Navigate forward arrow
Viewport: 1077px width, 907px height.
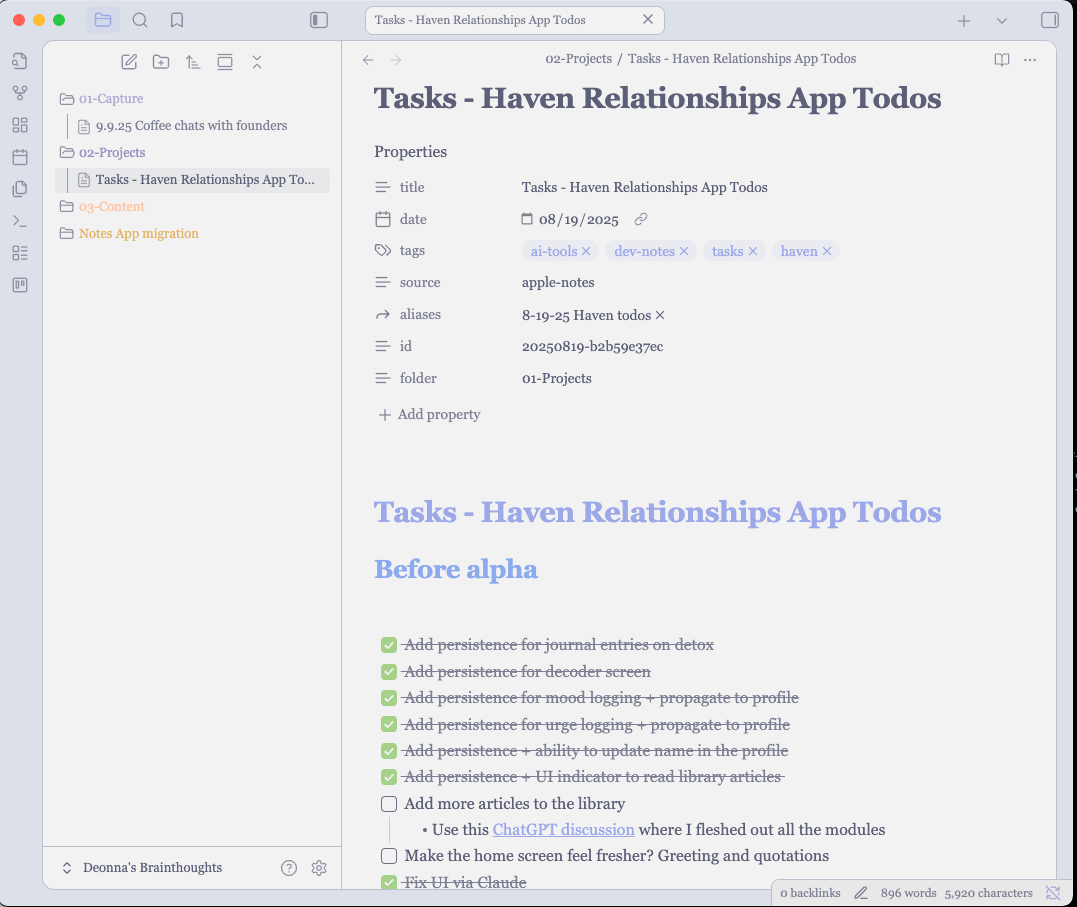(396, 60)
